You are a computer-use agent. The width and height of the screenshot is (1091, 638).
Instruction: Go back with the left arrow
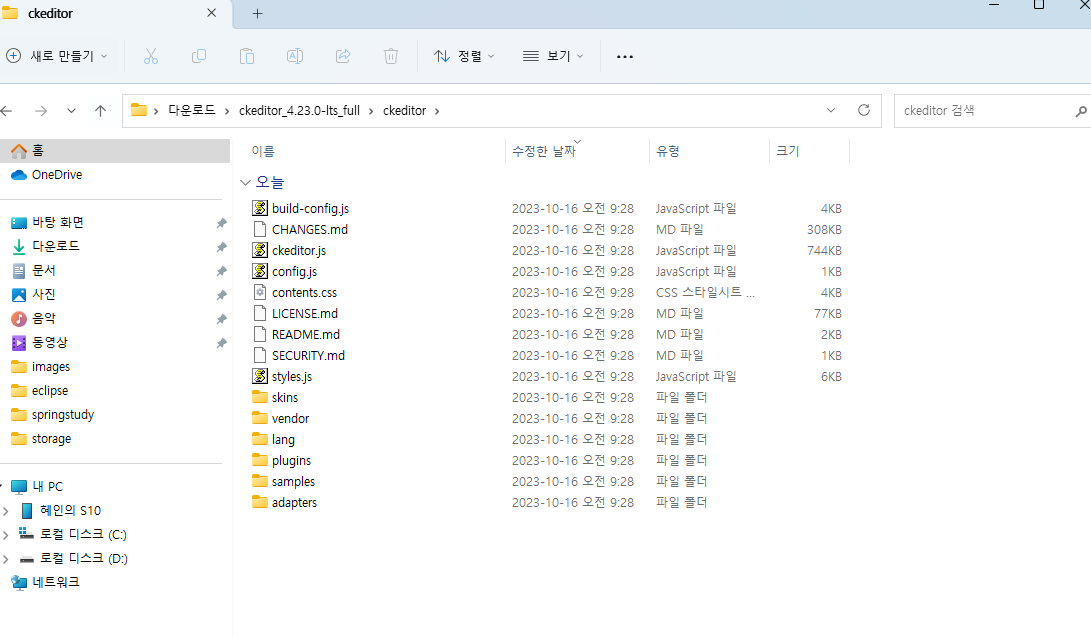coord(8,111)
